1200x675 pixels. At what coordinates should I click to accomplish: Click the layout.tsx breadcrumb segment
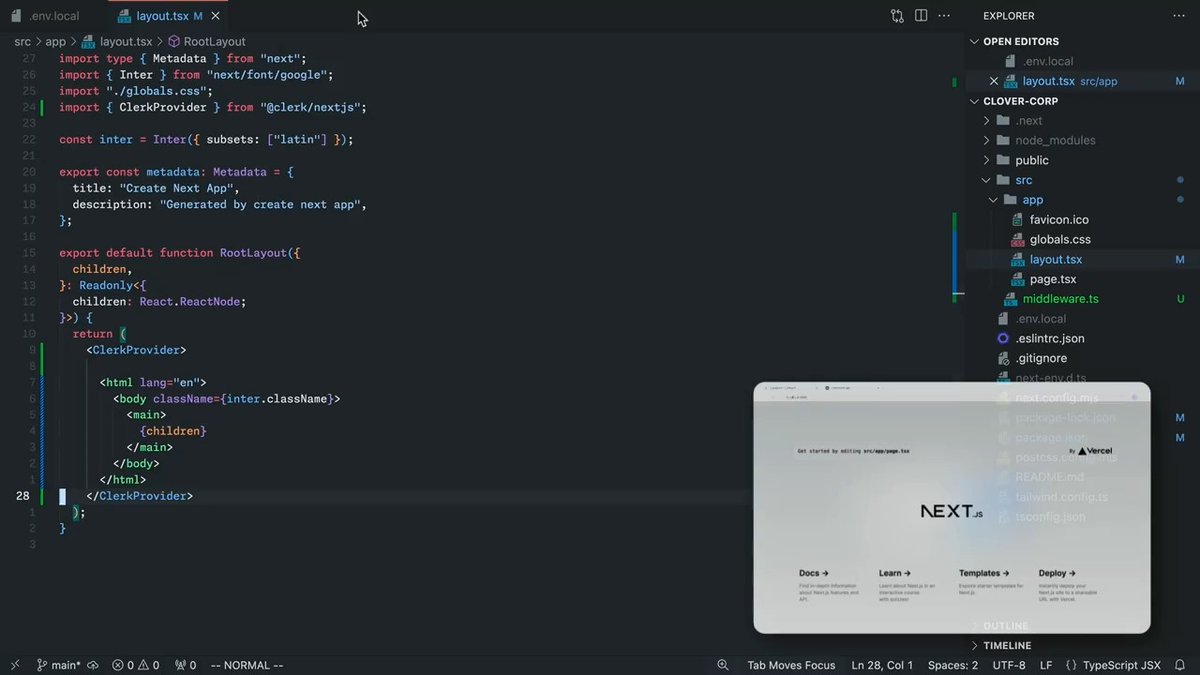126,42
